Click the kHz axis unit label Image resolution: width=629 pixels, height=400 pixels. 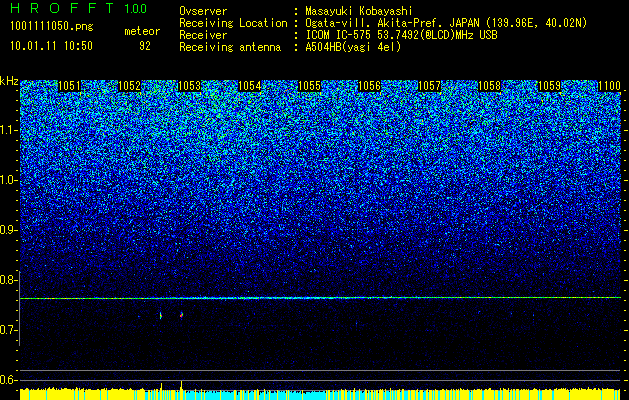9,81
